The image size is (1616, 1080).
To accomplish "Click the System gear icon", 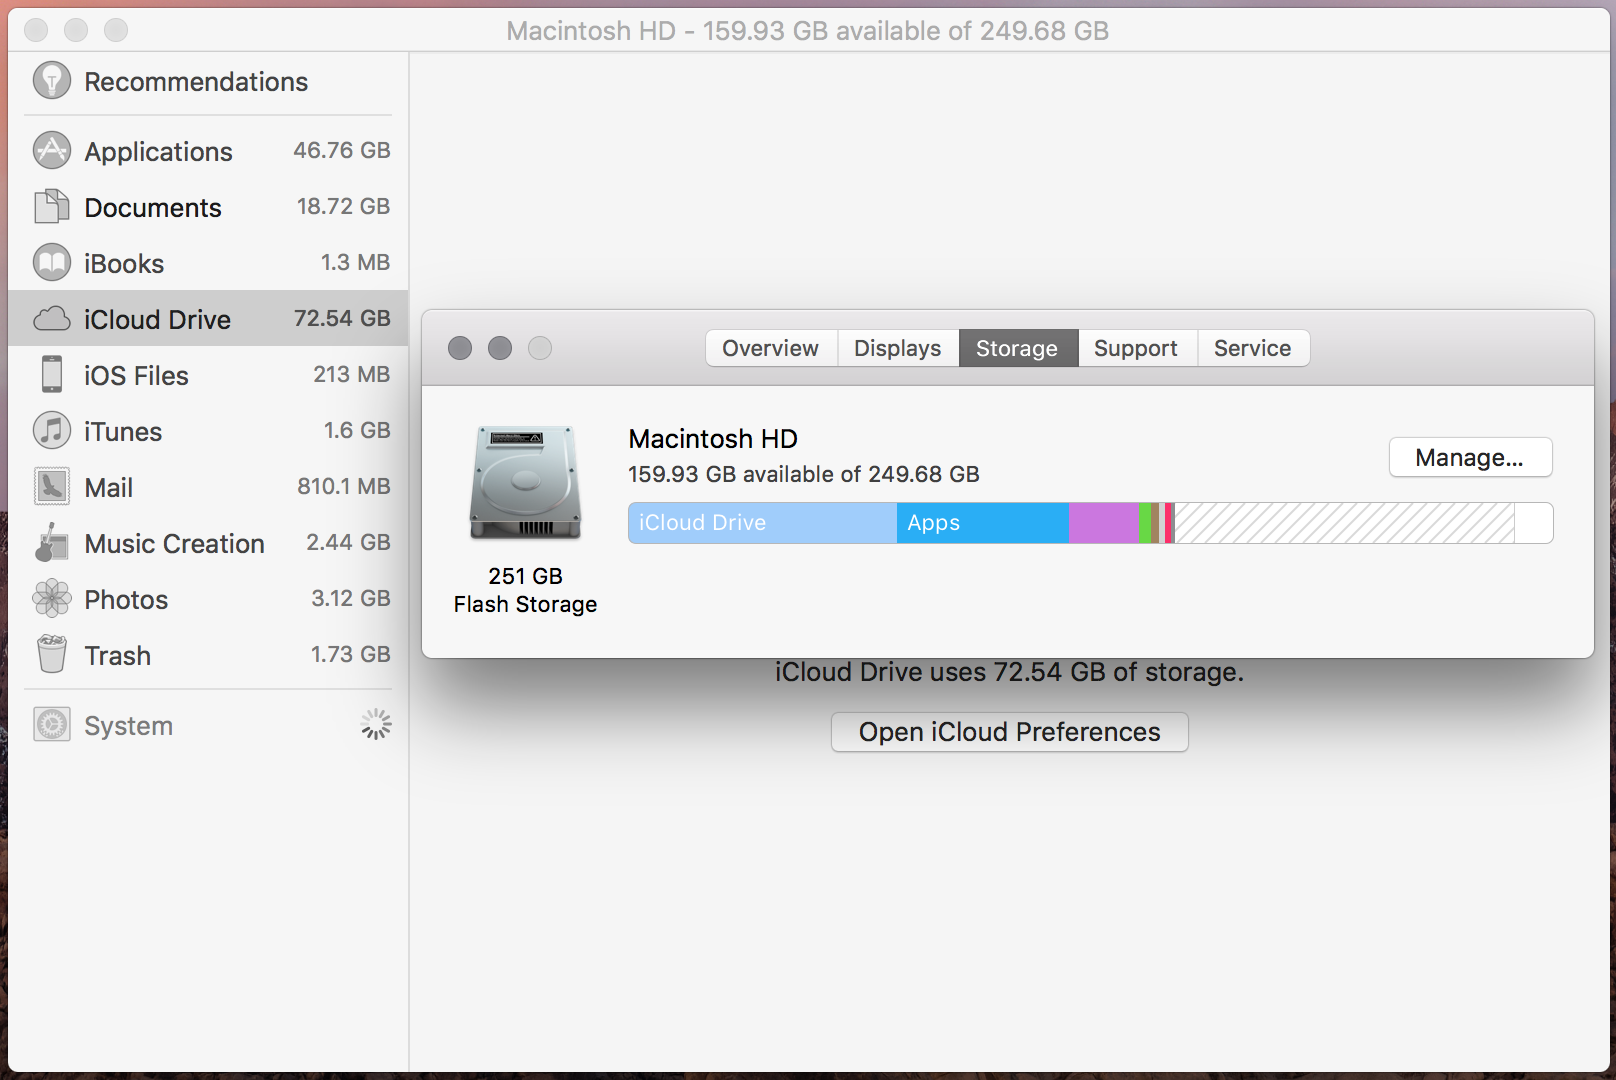I will (x=52, y=725).
